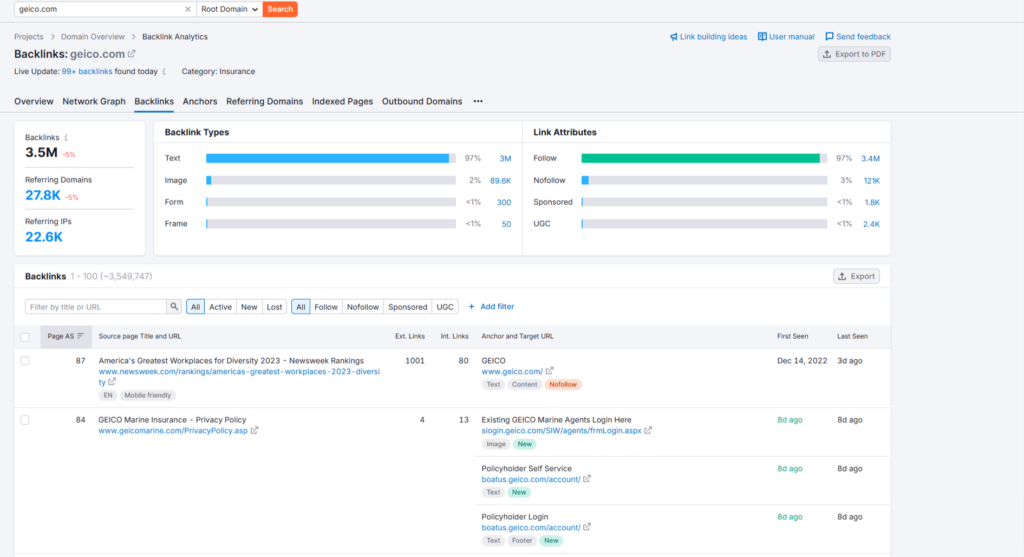The width and height of the screenshot is (1024, 557).
Task: Switch to the Overview tab
Action: (34, 101)
